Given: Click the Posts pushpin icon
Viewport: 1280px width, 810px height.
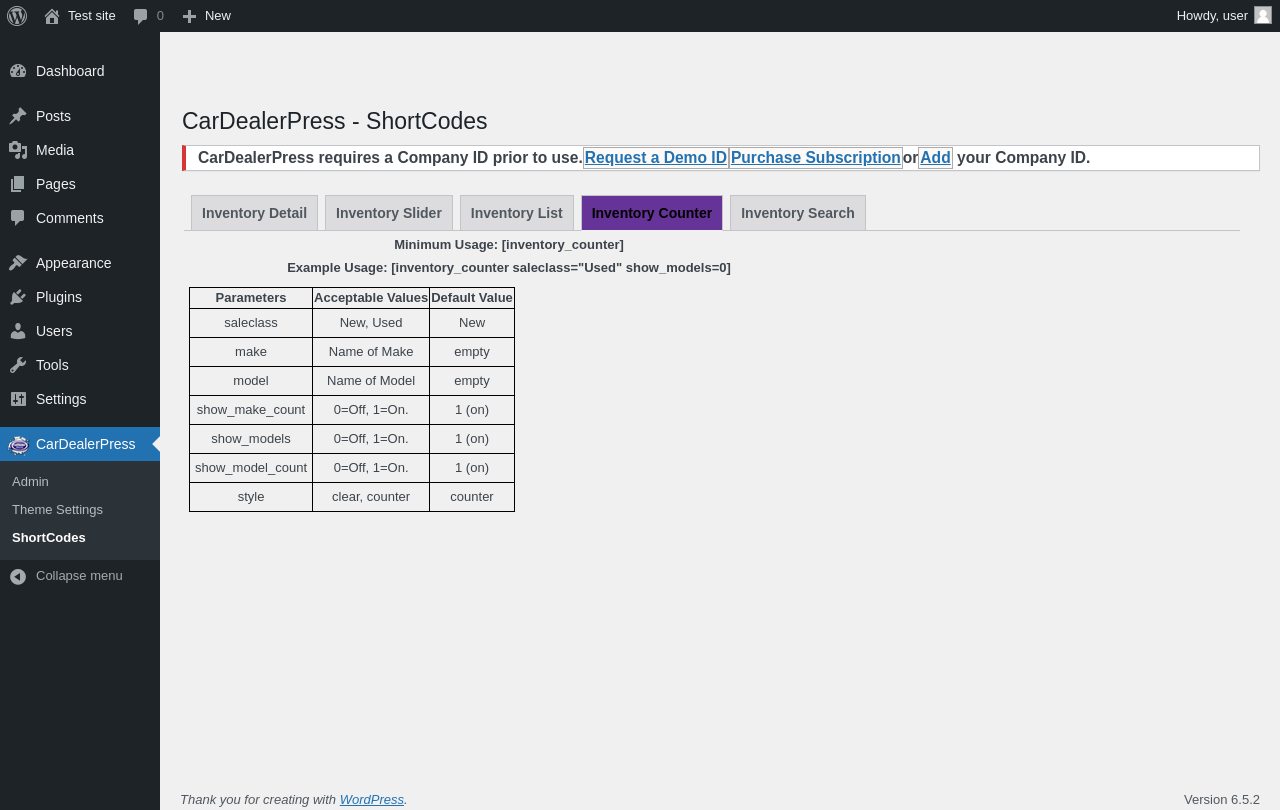Looking at the screenshot, I should click(x=18, y=116).
